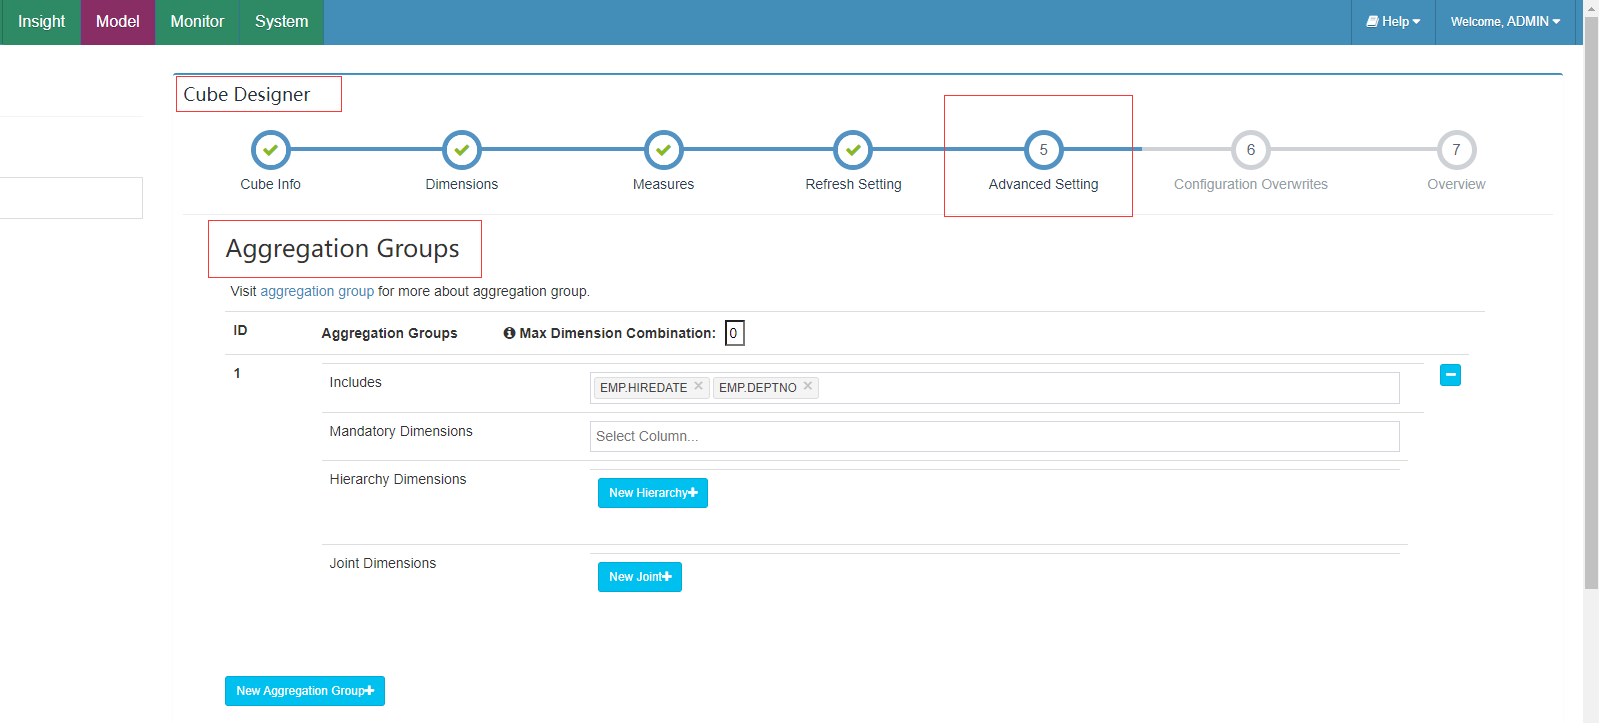Click the Max Dimension Combination info icon
This screenshot has width=1599, height=723.
[x=509, y=333]
